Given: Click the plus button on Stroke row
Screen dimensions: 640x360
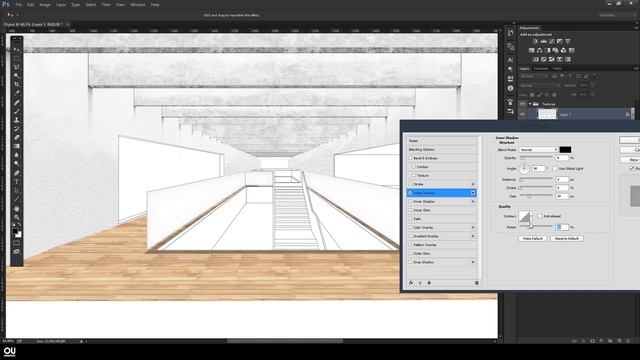Looking at the screenshot, I should [x=473, y=184].
